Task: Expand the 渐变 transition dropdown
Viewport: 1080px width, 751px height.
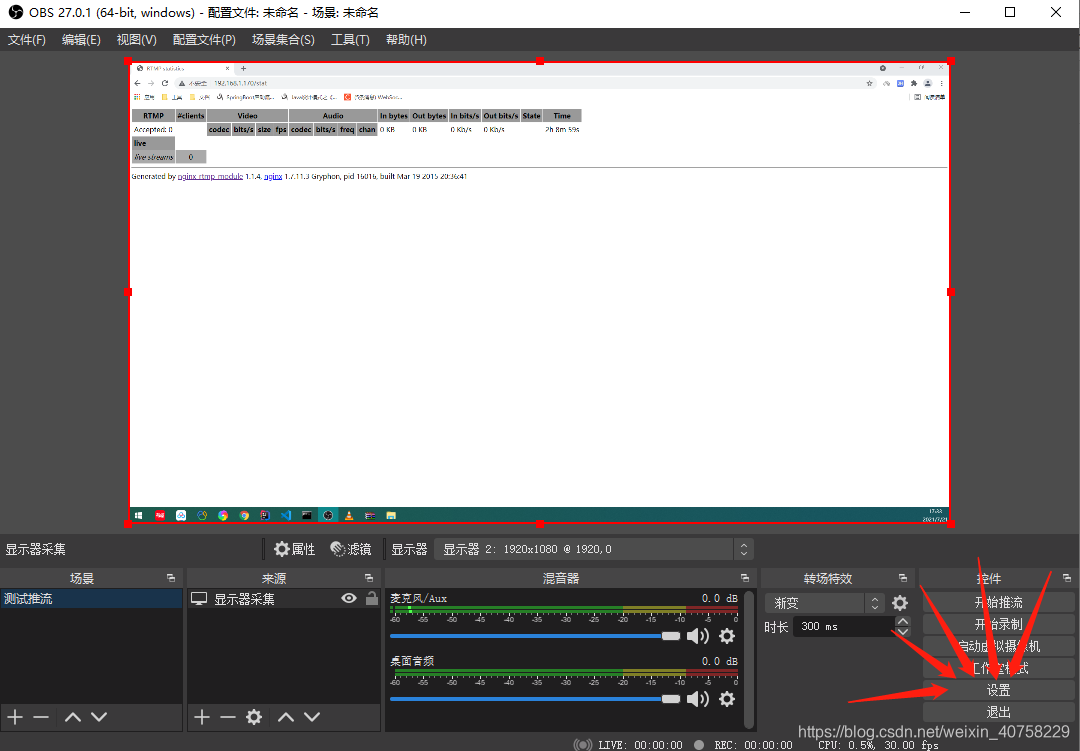Action: [x=824, y=603]
